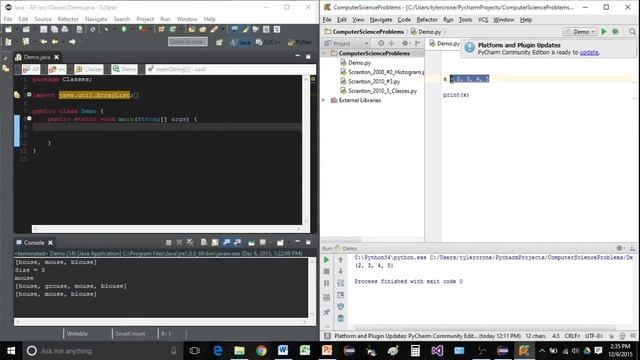The image size is (640, 360).
Task: Switch to the Java perspective in Eclipse
Action: coord(240,42)
